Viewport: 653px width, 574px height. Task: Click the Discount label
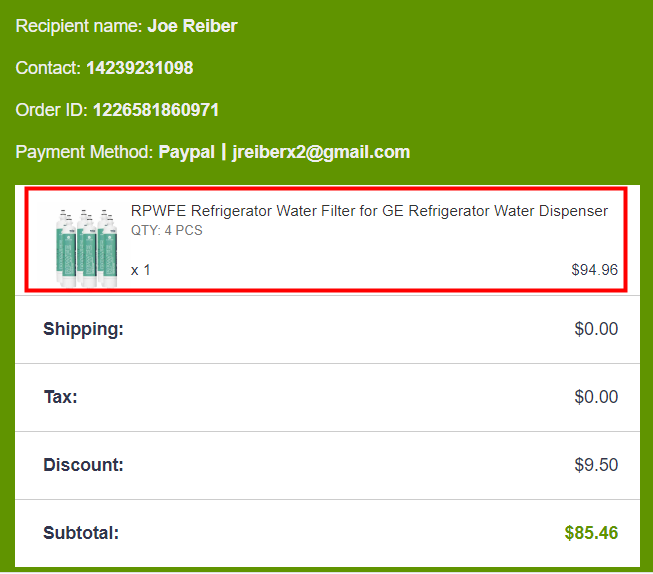tap(83, 465)
